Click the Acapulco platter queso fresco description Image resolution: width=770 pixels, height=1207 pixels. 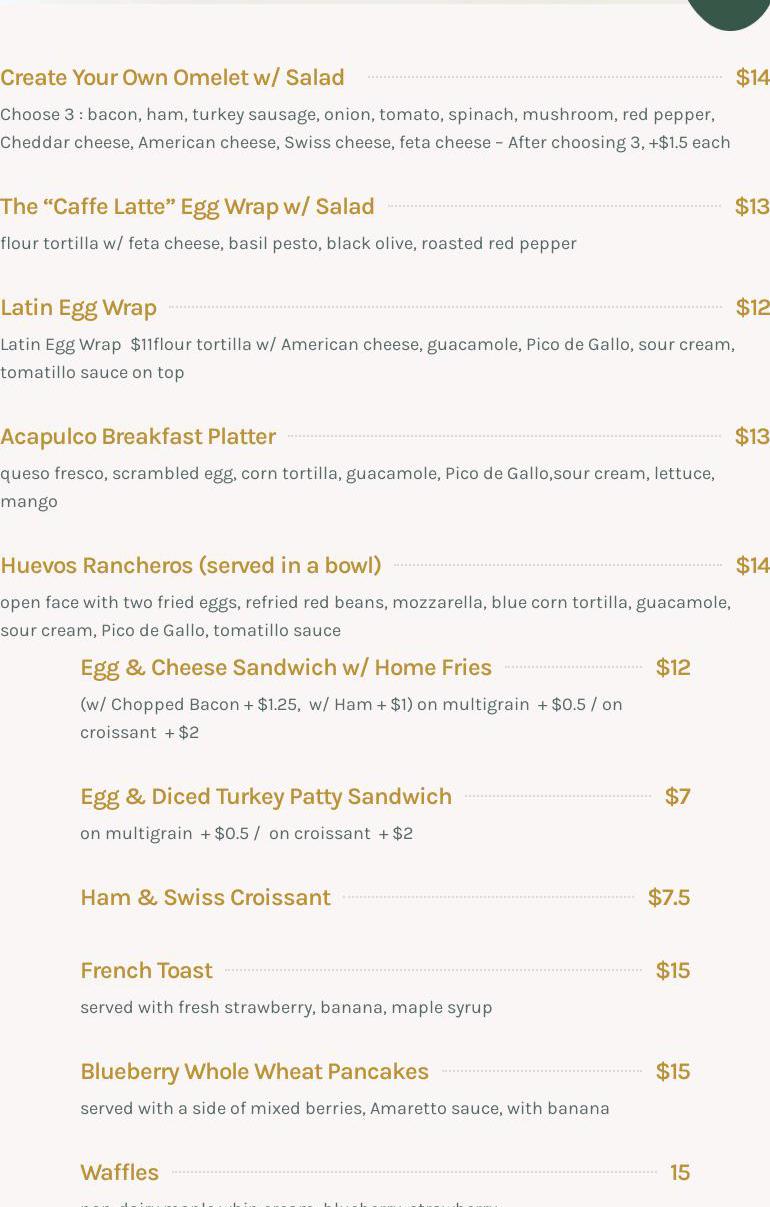click(x=357, y=487)
